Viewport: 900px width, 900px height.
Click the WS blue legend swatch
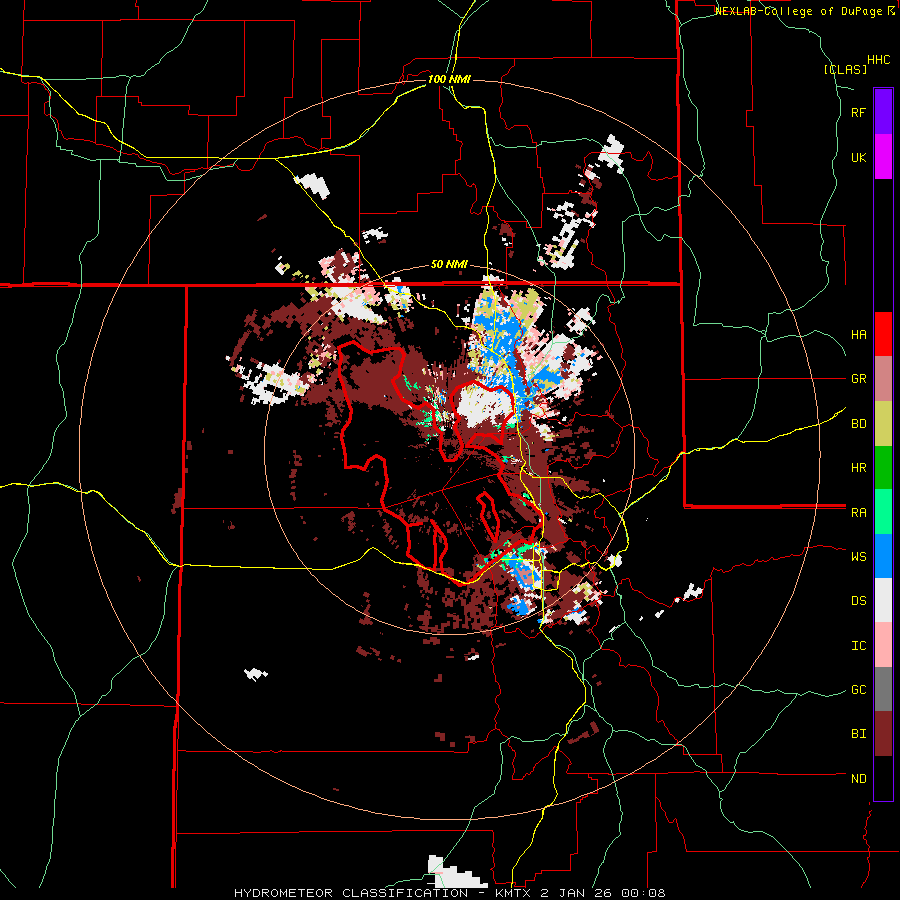(883, 556)
